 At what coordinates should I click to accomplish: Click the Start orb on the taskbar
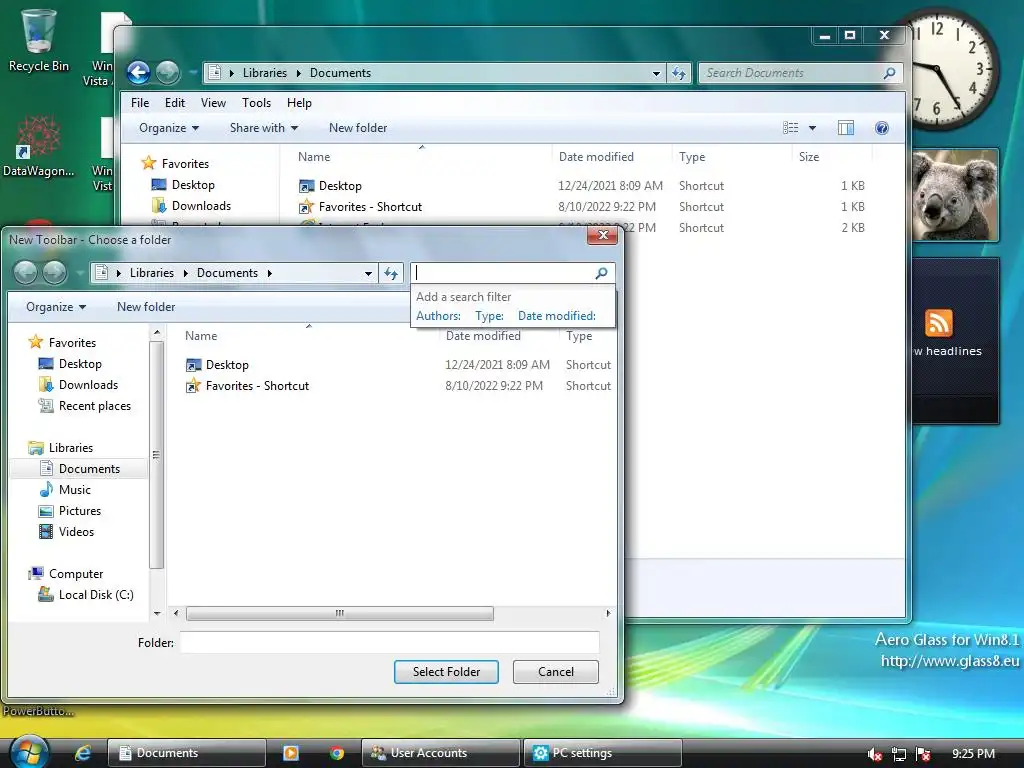[29, 752]
